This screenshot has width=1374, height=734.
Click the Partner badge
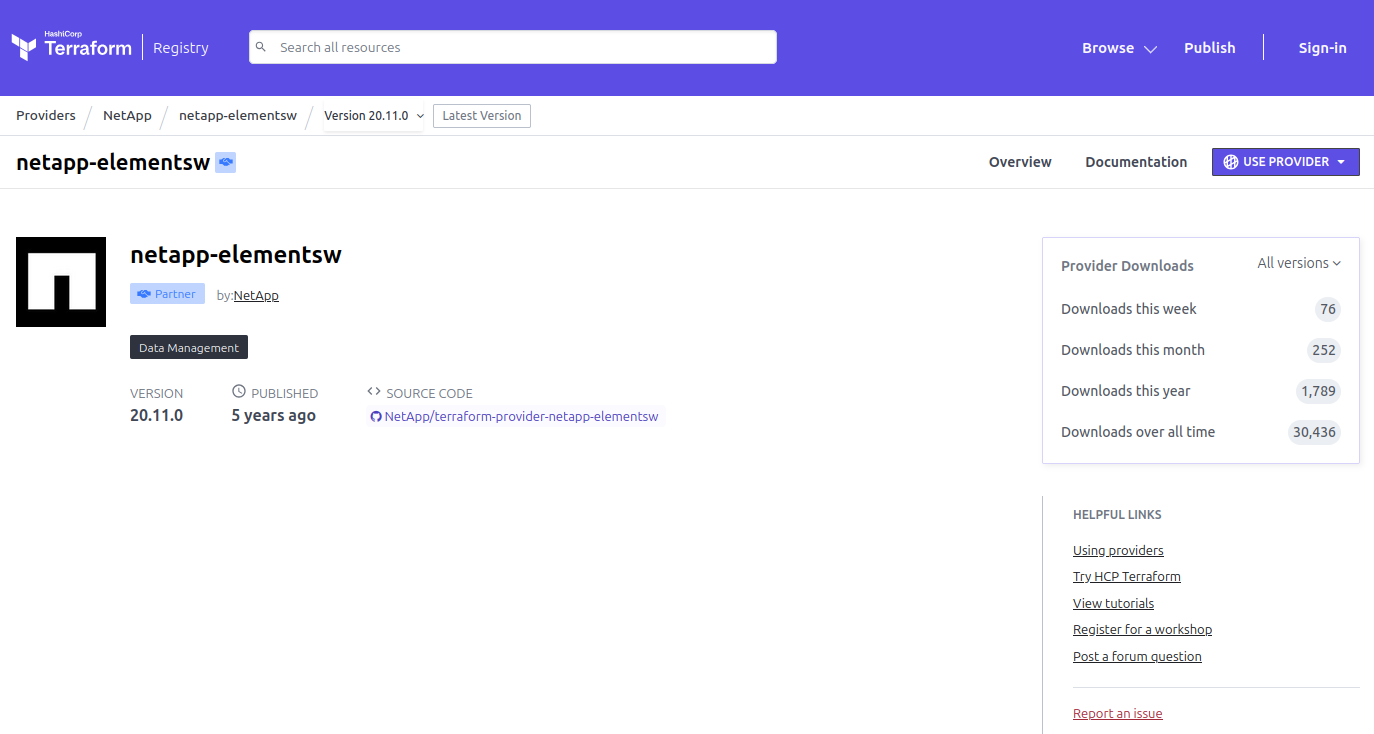coord(167,294)
